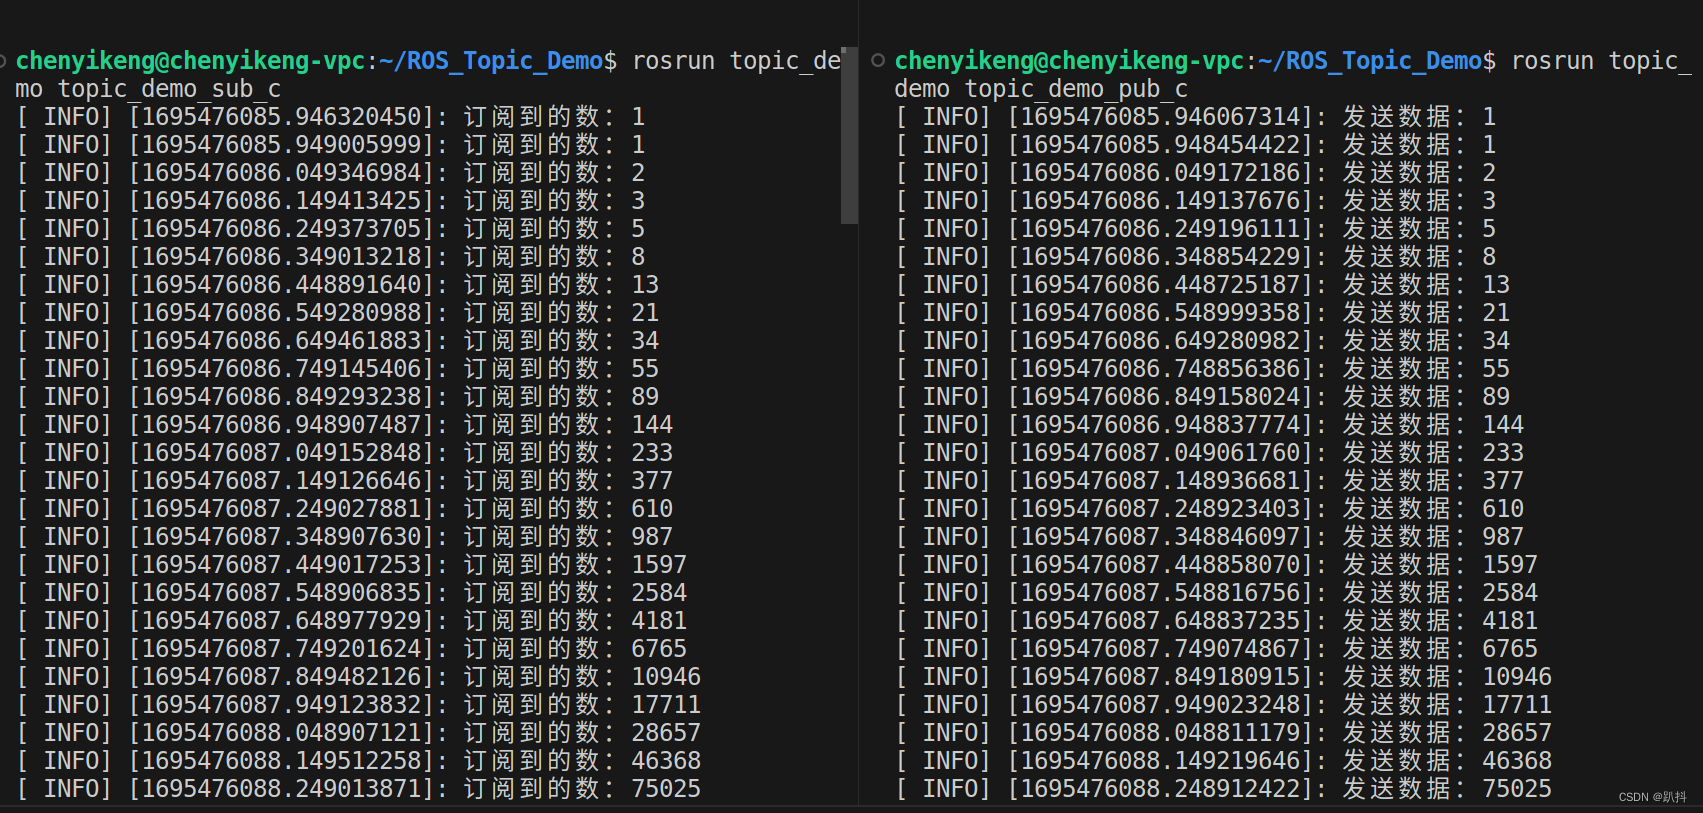
Task: Click the left terminal scrollbar thumb
Action: point(849,134)
